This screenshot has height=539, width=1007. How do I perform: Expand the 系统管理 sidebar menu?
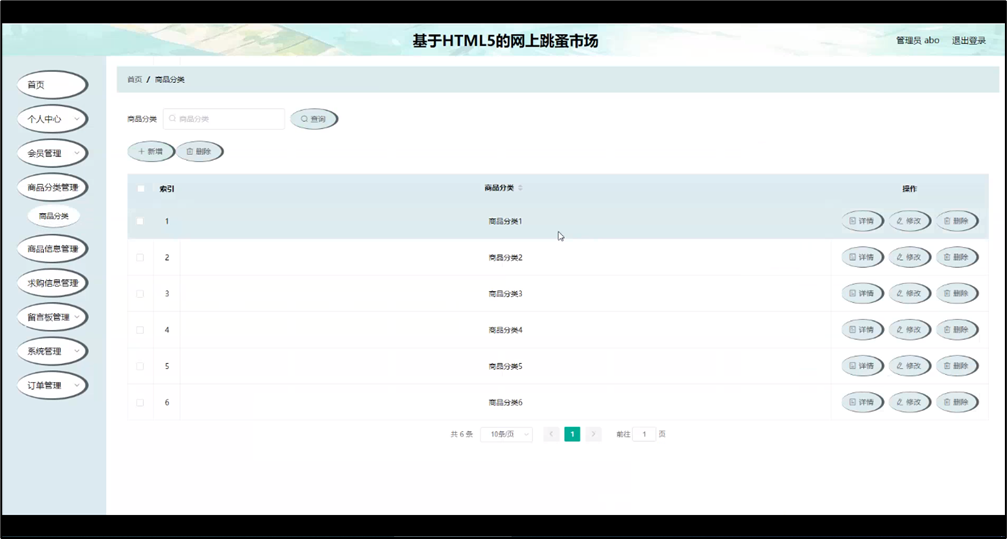tap(52, 351)
